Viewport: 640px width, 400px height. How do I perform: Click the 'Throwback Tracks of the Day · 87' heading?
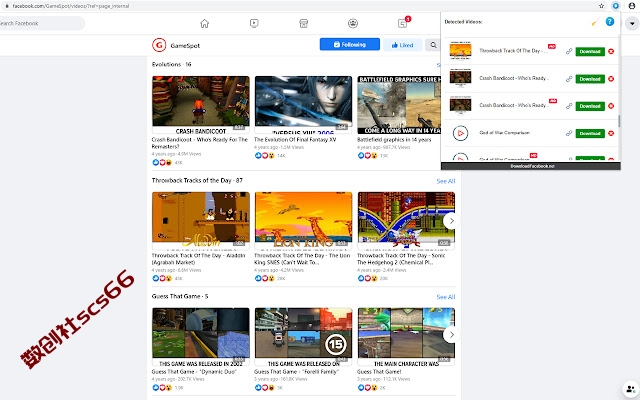coord(197,180)
